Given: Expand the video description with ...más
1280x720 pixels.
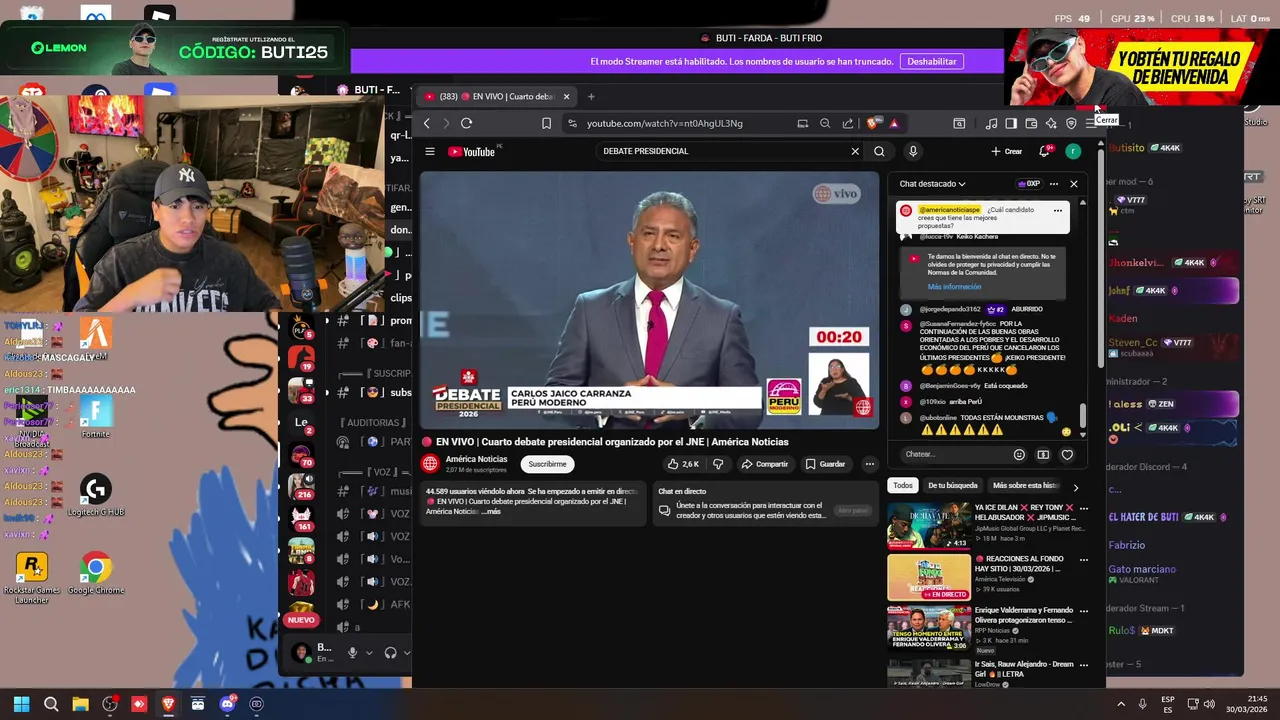Looking at the screenshot, I should (x=491, y=511).
